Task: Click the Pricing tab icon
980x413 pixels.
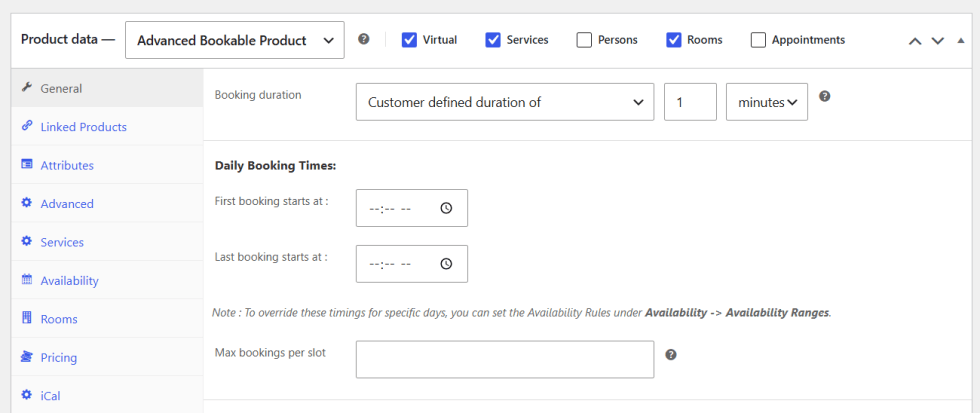Action: click(x=26, y=357)
